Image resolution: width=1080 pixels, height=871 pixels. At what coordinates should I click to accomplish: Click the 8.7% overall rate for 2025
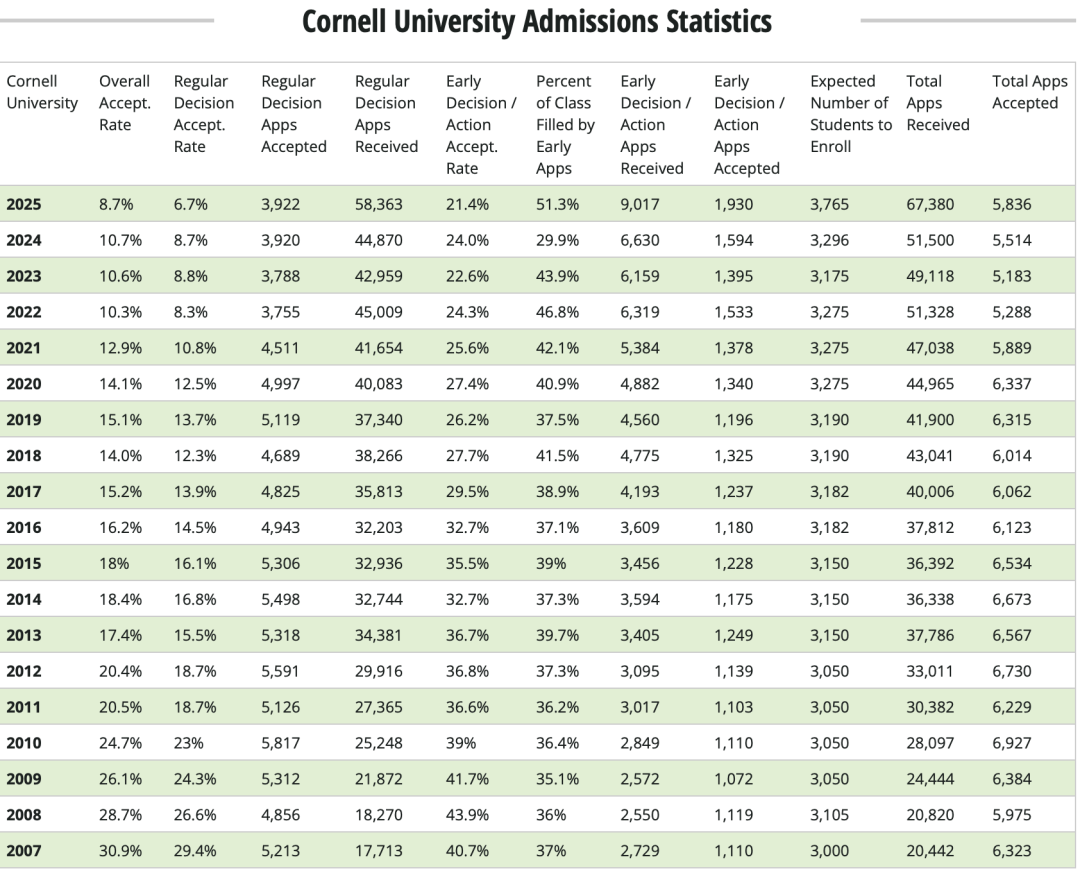(115, 204)
